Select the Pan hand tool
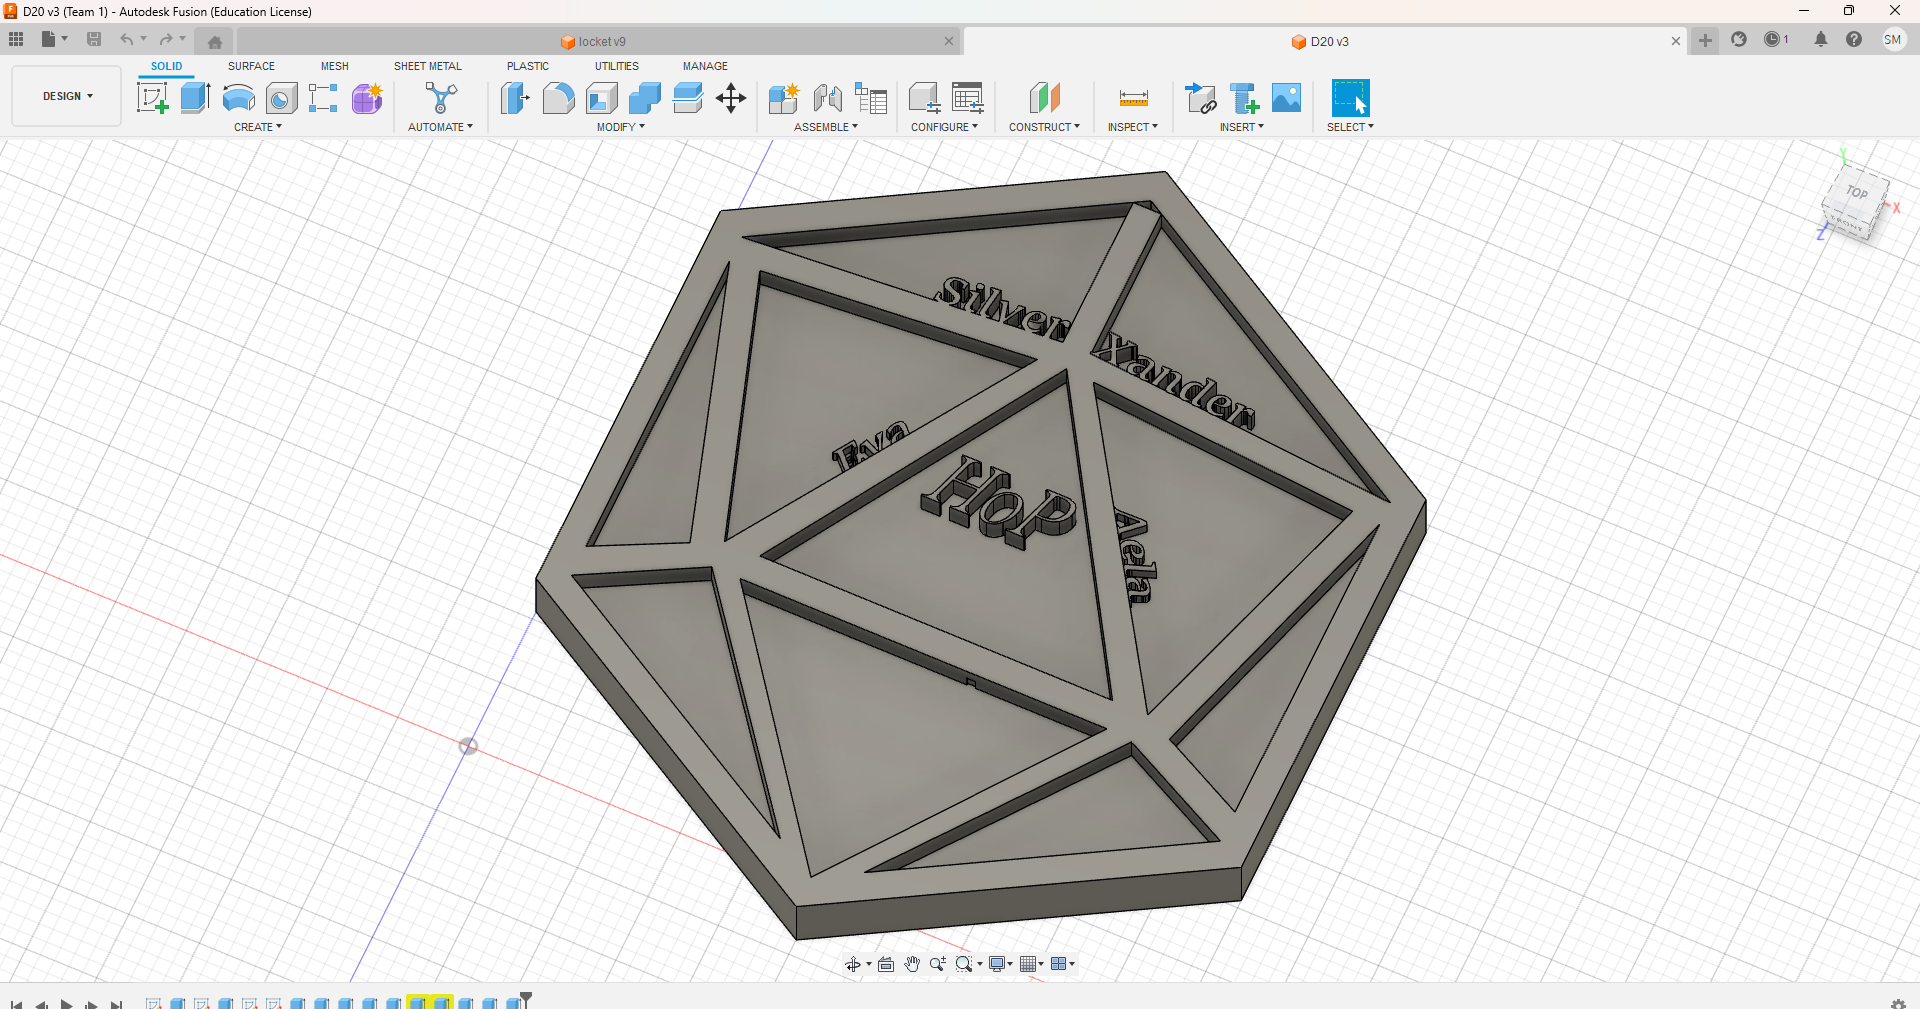 point(912,964)
